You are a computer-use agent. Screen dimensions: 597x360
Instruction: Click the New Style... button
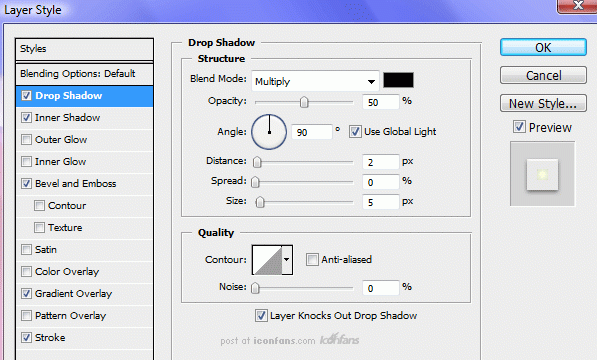point(543,104)
